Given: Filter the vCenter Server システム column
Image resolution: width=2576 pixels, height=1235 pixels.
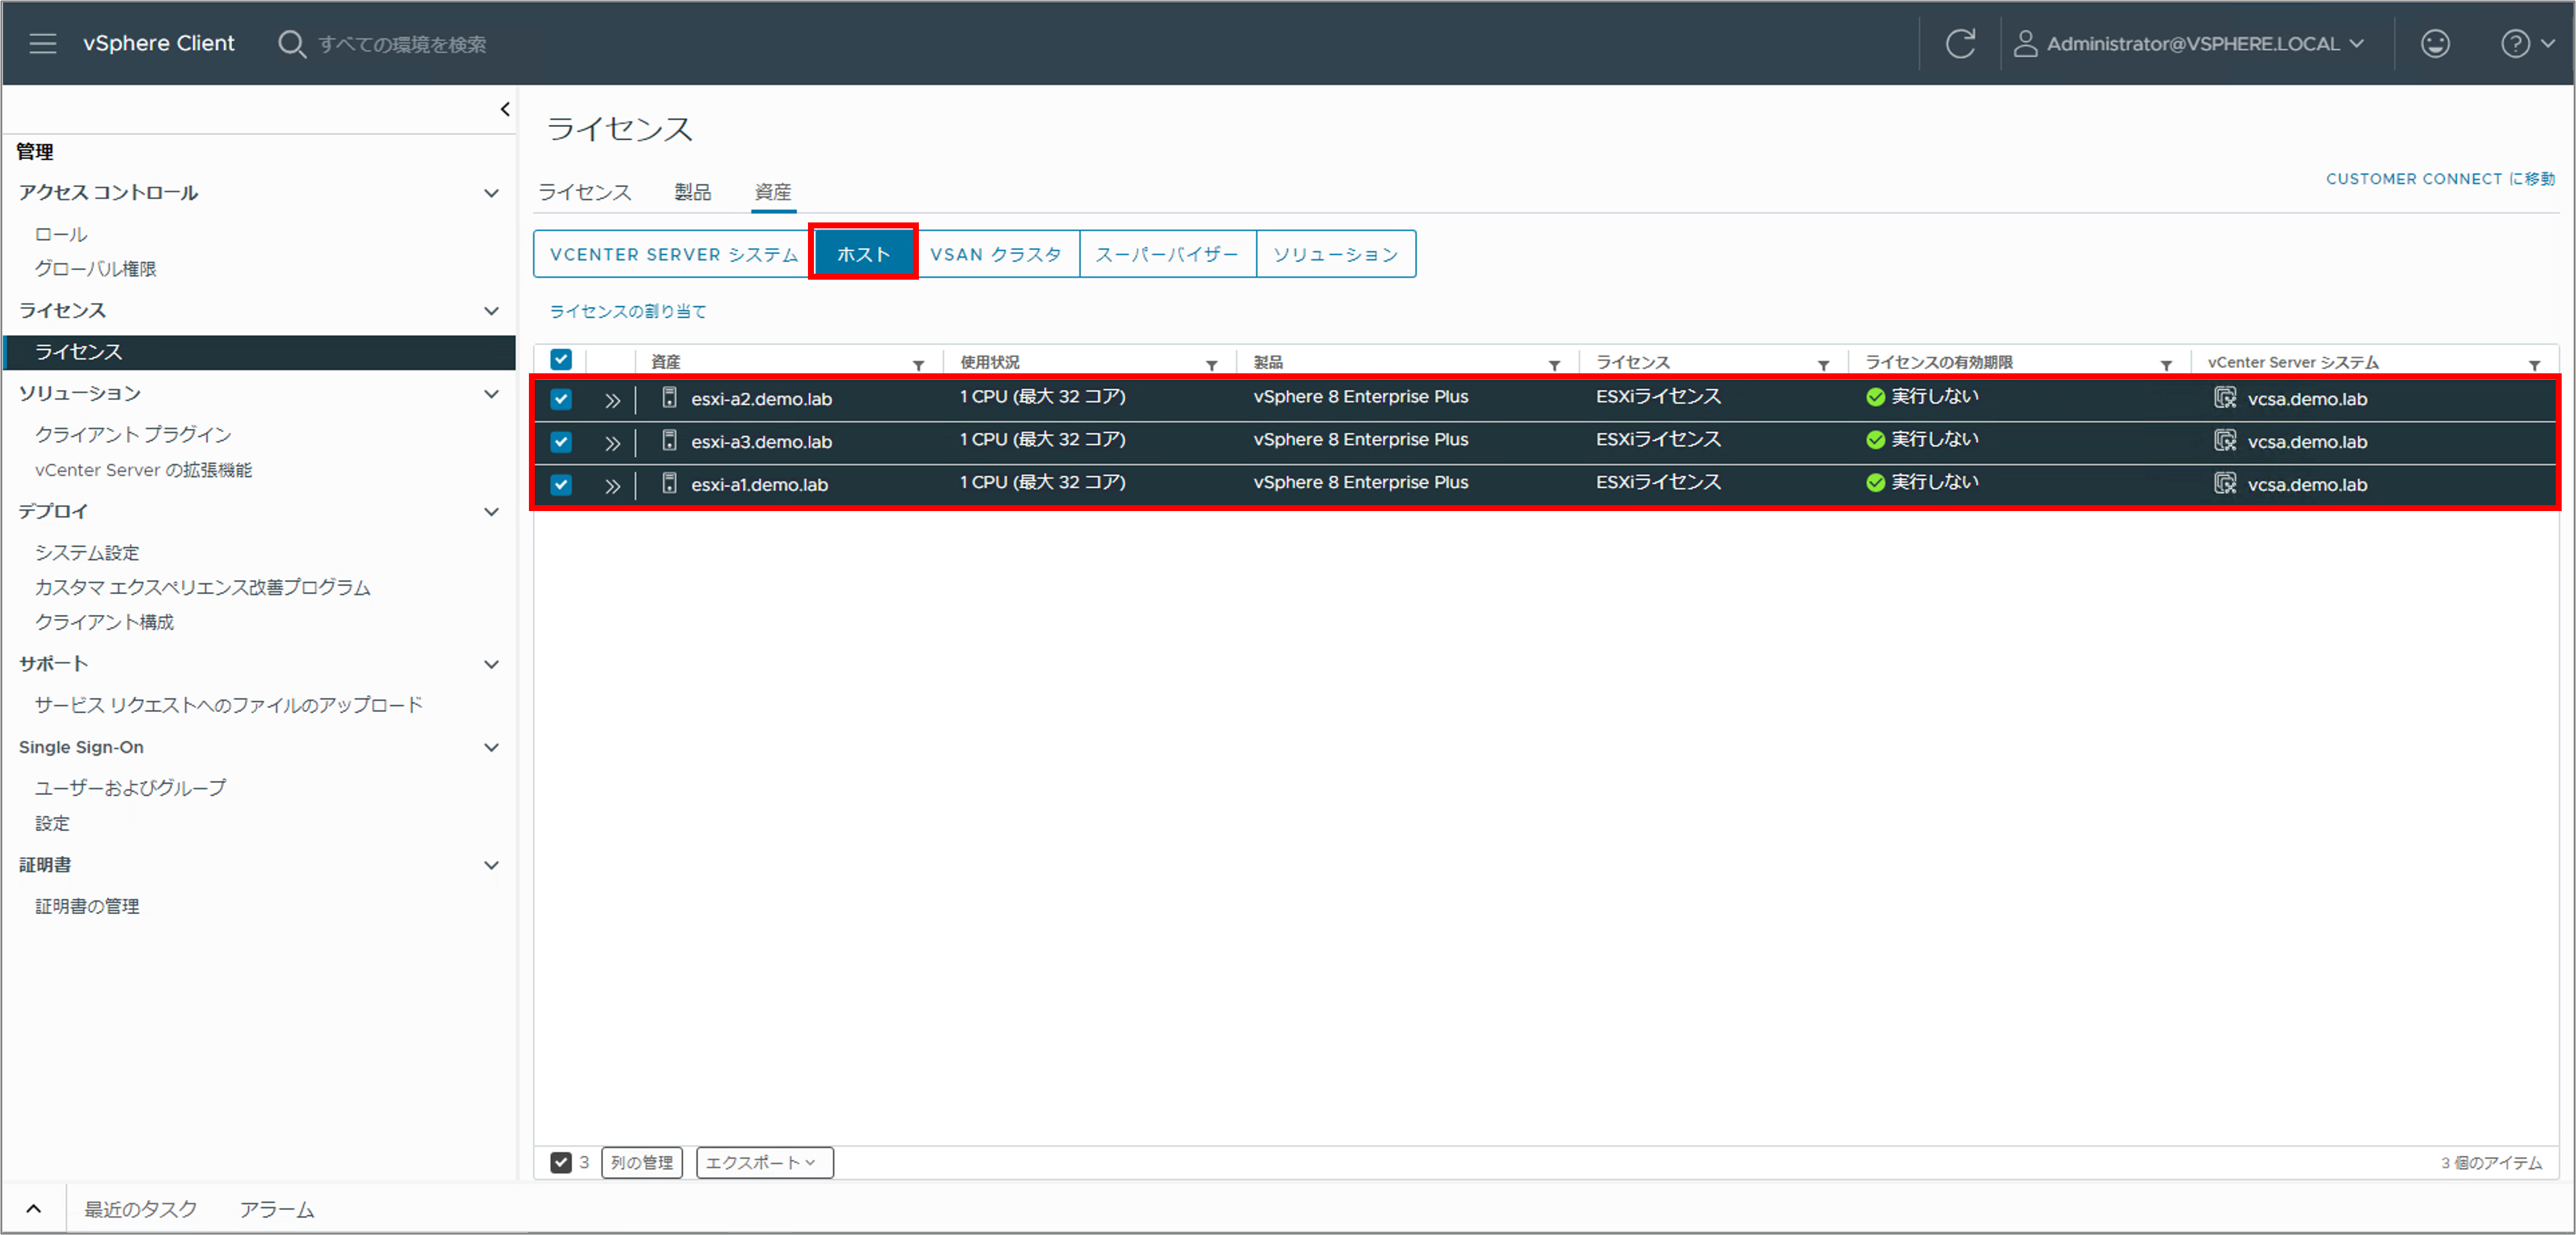Looking at the screenshot, I should [2534, 365].
